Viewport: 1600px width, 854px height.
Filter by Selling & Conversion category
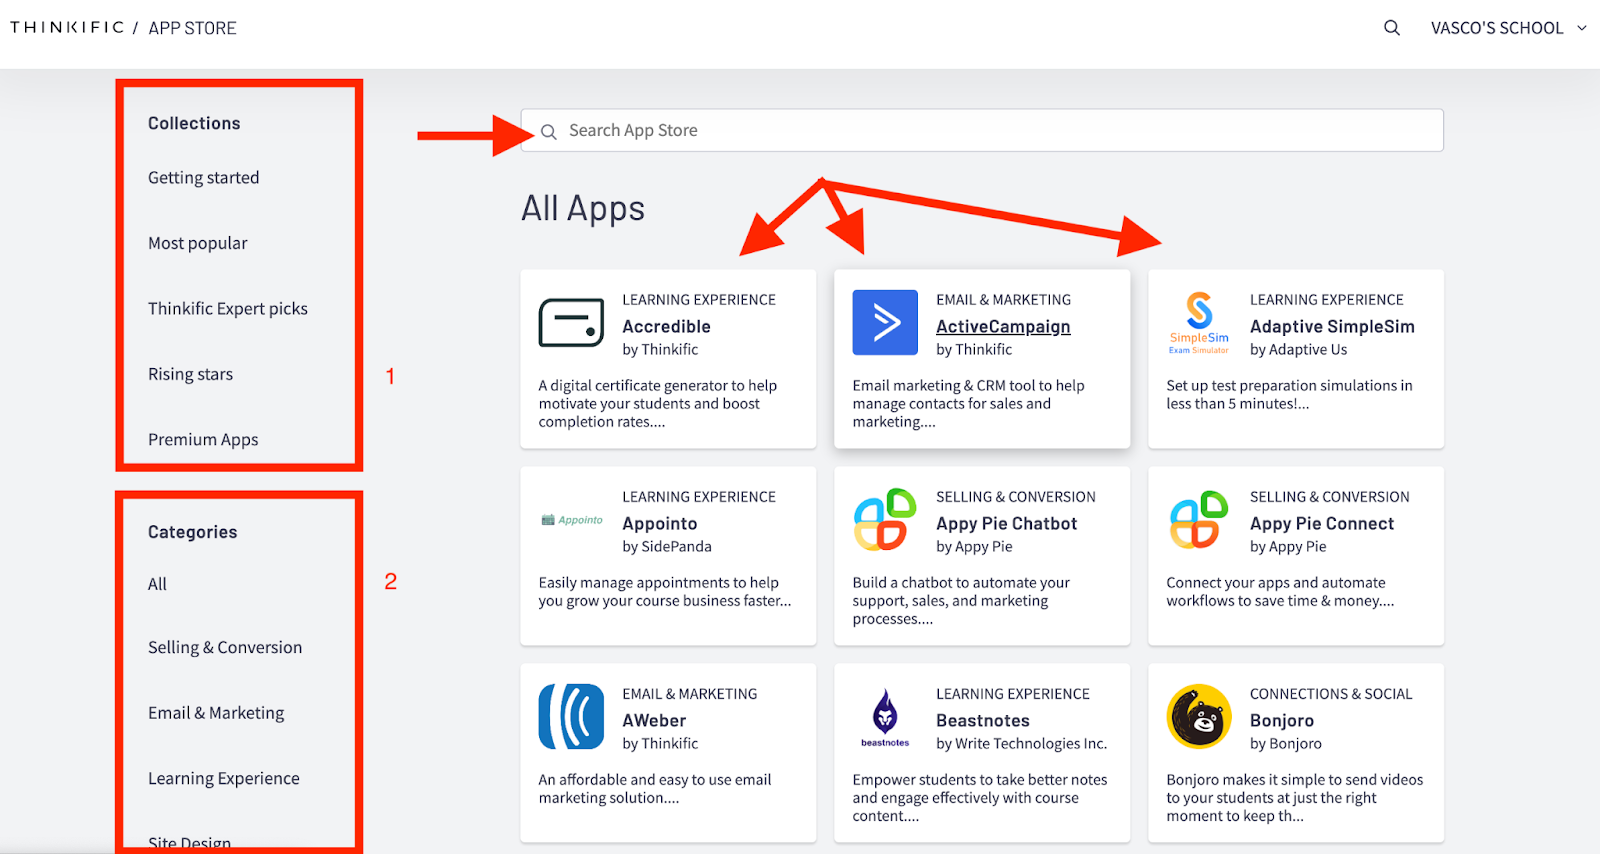(x=225, y=648)
